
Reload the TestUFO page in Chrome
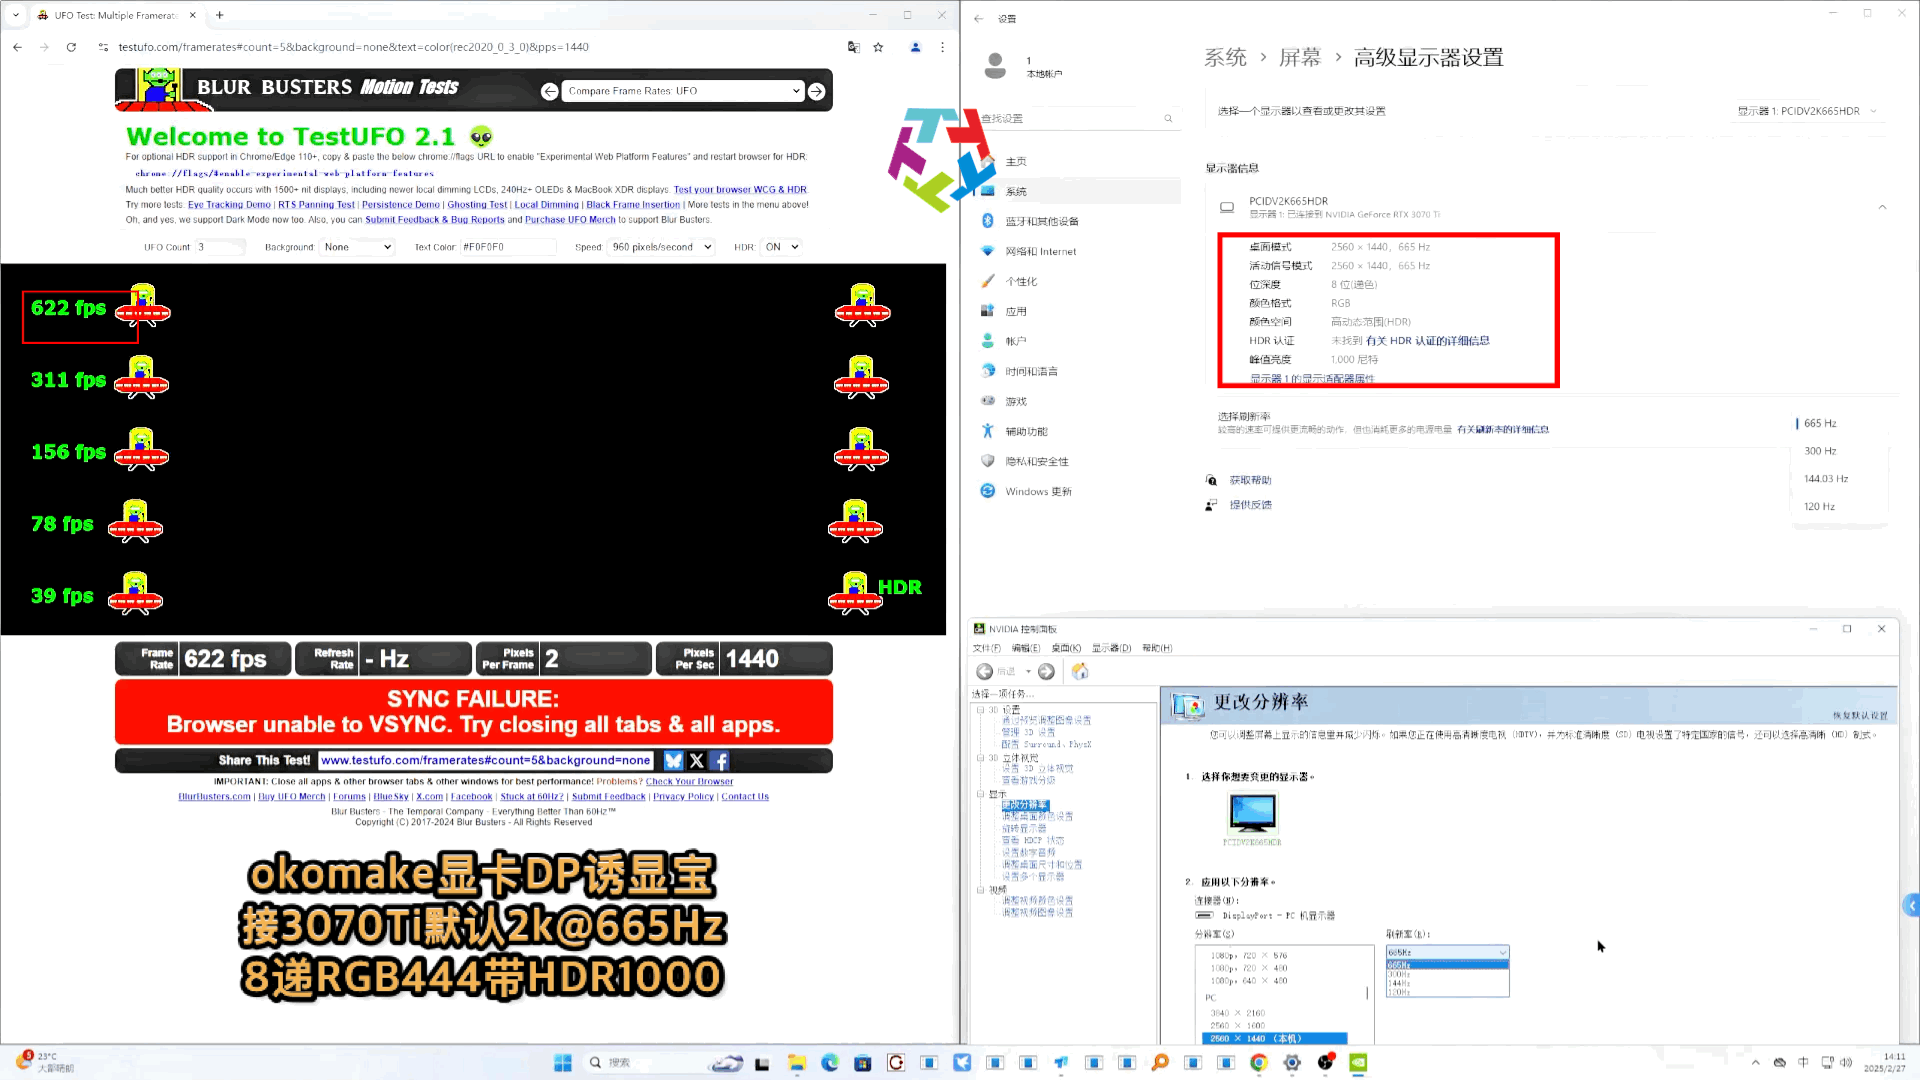[71, 47]
